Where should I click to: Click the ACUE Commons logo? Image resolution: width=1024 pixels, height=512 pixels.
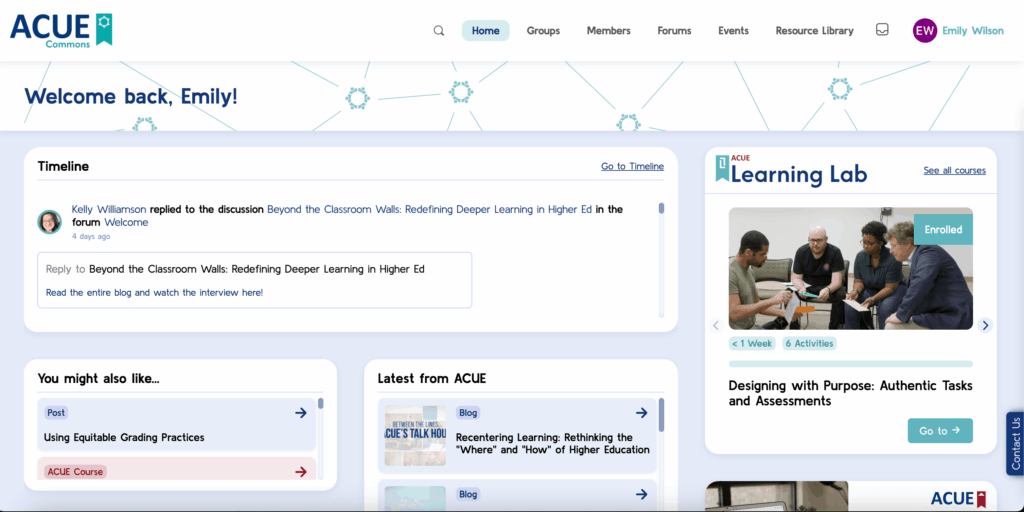tap(61, 30)
